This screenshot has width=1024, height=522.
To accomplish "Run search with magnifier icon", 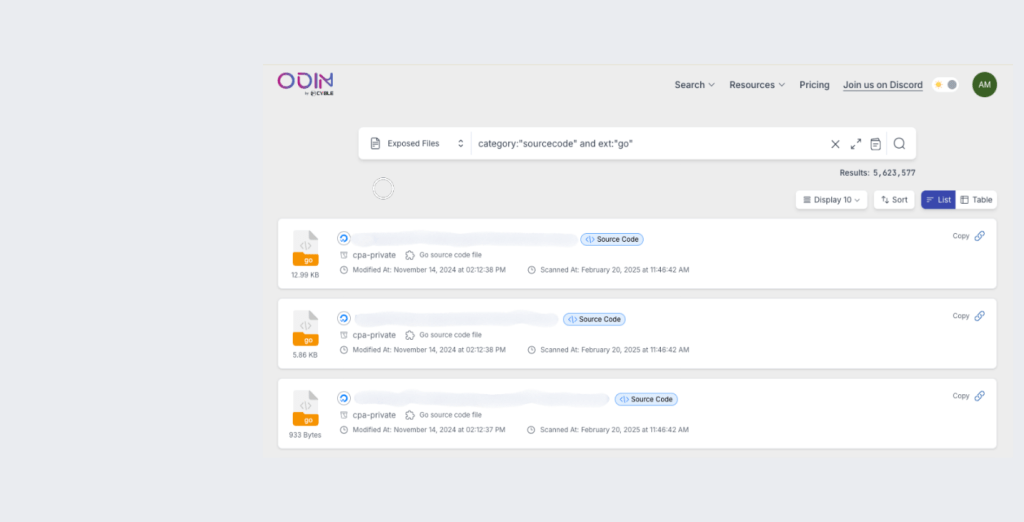I will click(899, 144).
